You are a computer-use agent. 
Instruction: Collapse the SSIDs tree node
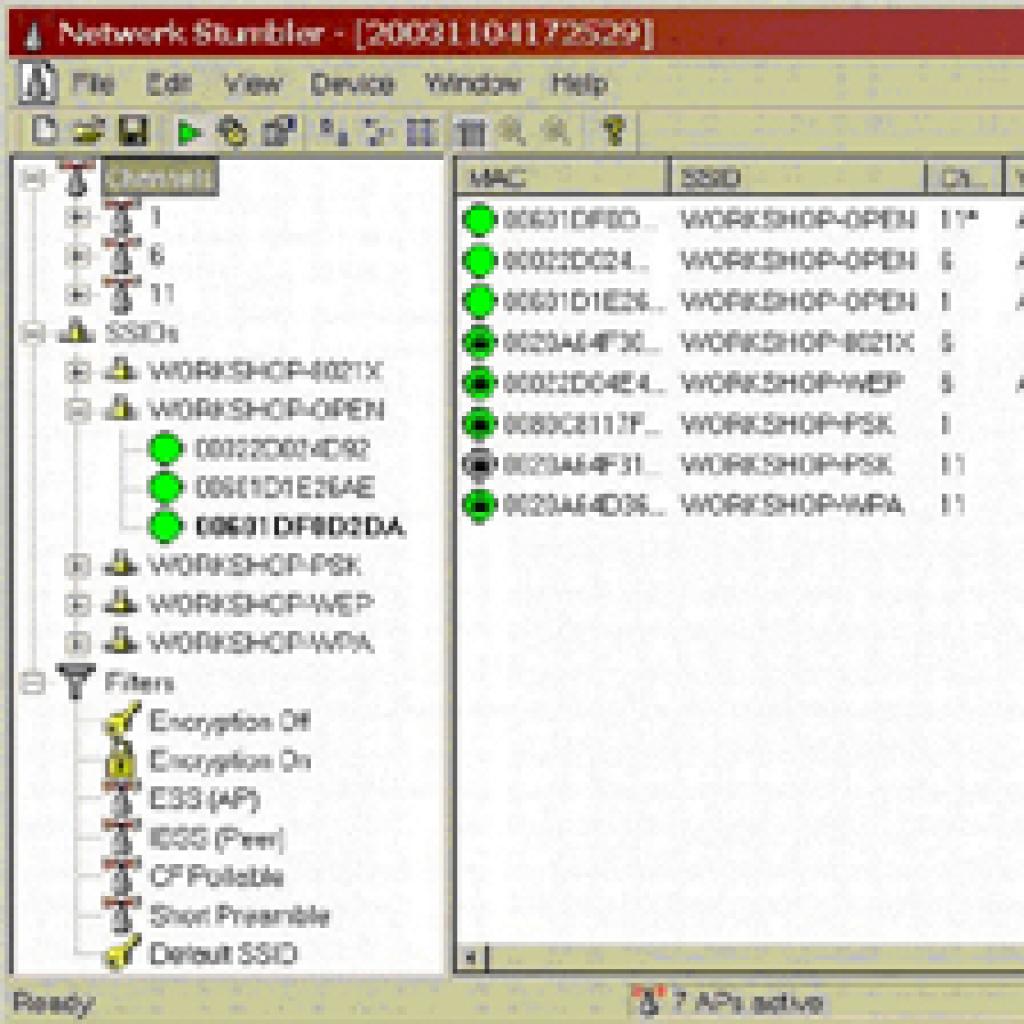point(33,334)
